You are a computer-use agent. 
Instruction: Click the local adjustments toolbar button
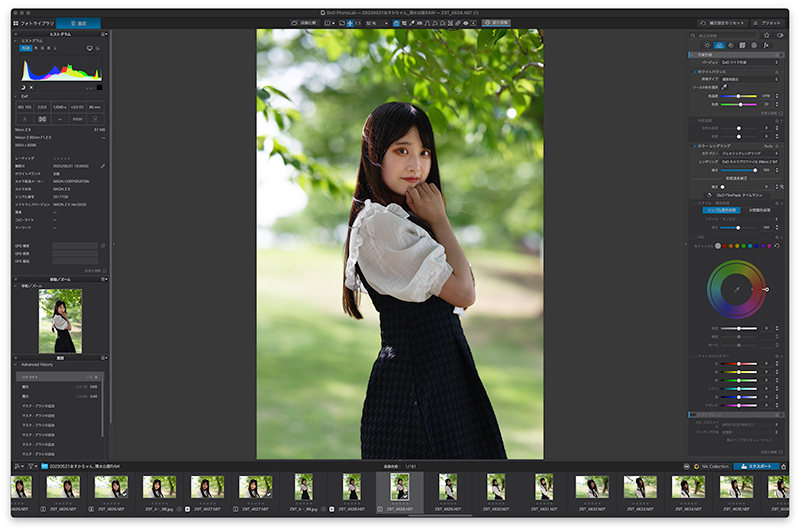496,23
